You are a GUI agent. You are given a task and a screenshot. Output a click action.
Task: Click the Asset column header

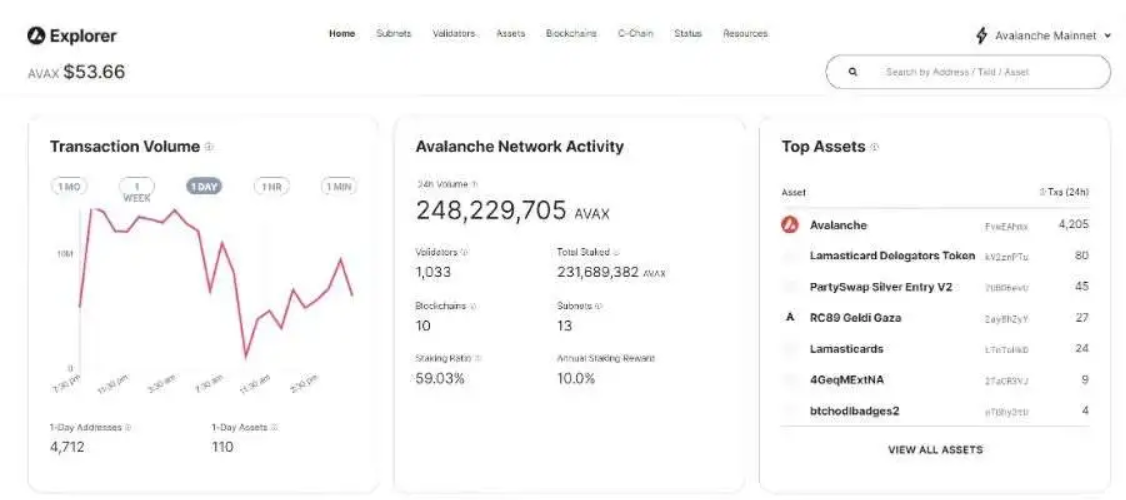pyautogui.click(x=794, y=193)
